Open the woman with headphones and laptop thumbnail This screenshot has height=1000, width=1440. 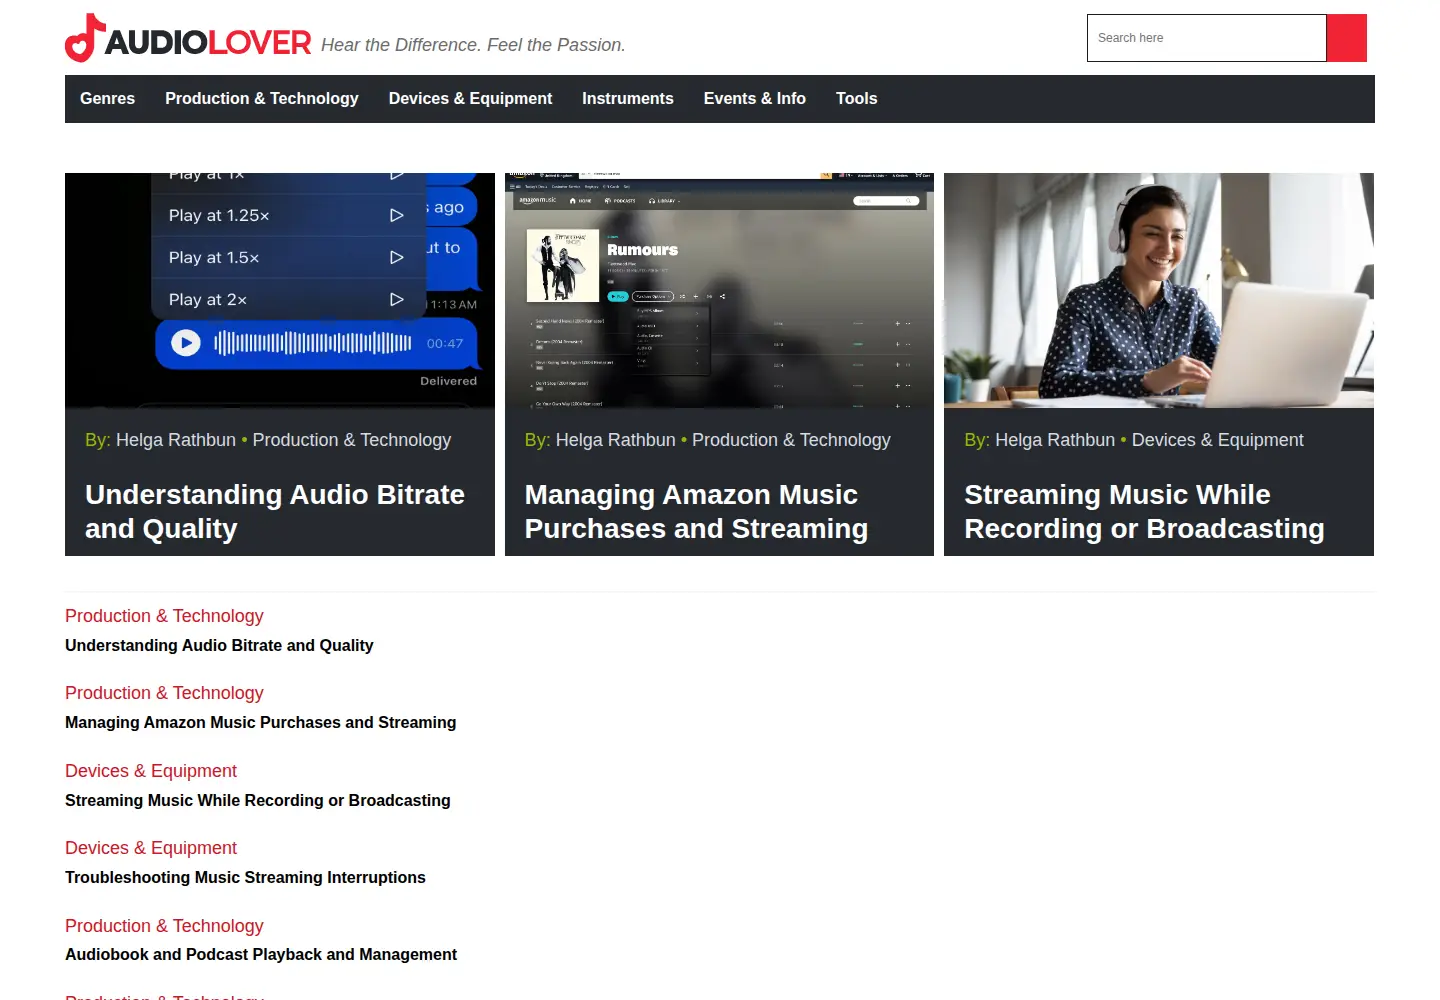pyautogui.click(x=1159, y=290)
